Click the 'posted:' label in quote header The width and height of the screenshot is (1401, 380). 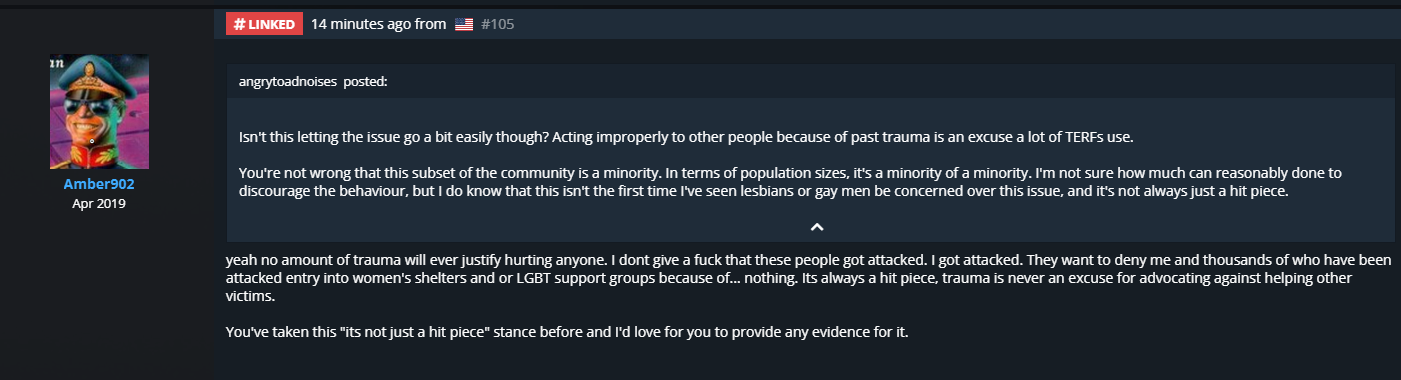[x=365, y=82]
